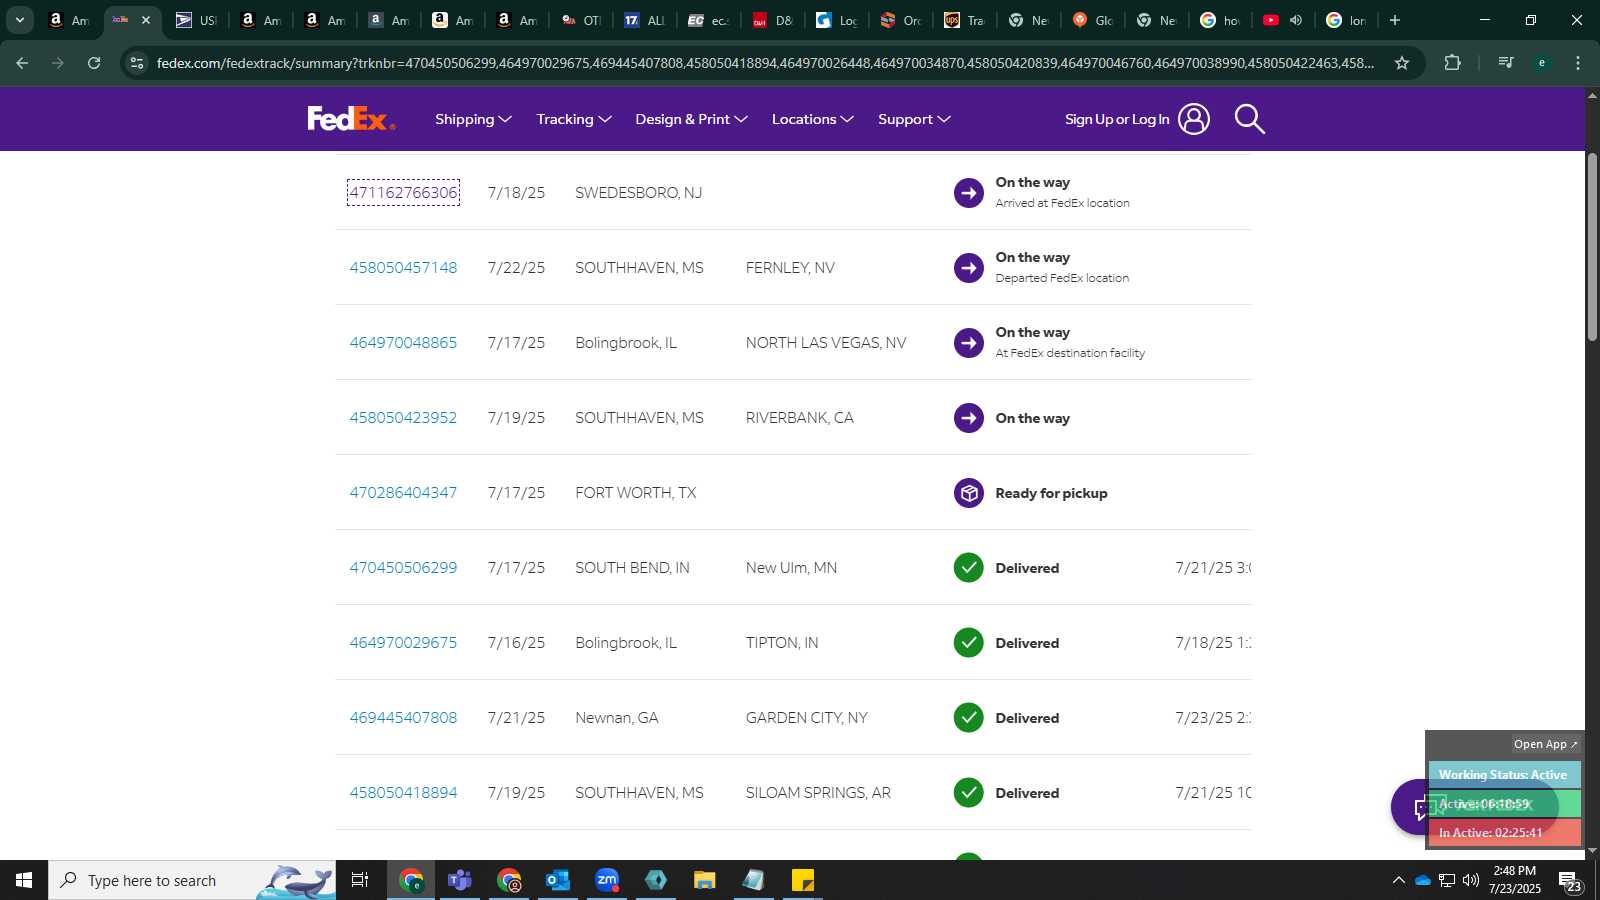Image resolution: width=1600 pixels, height=900 pixels.
Task: Expand the Design & Print menu
Action: tap(691, 119)
